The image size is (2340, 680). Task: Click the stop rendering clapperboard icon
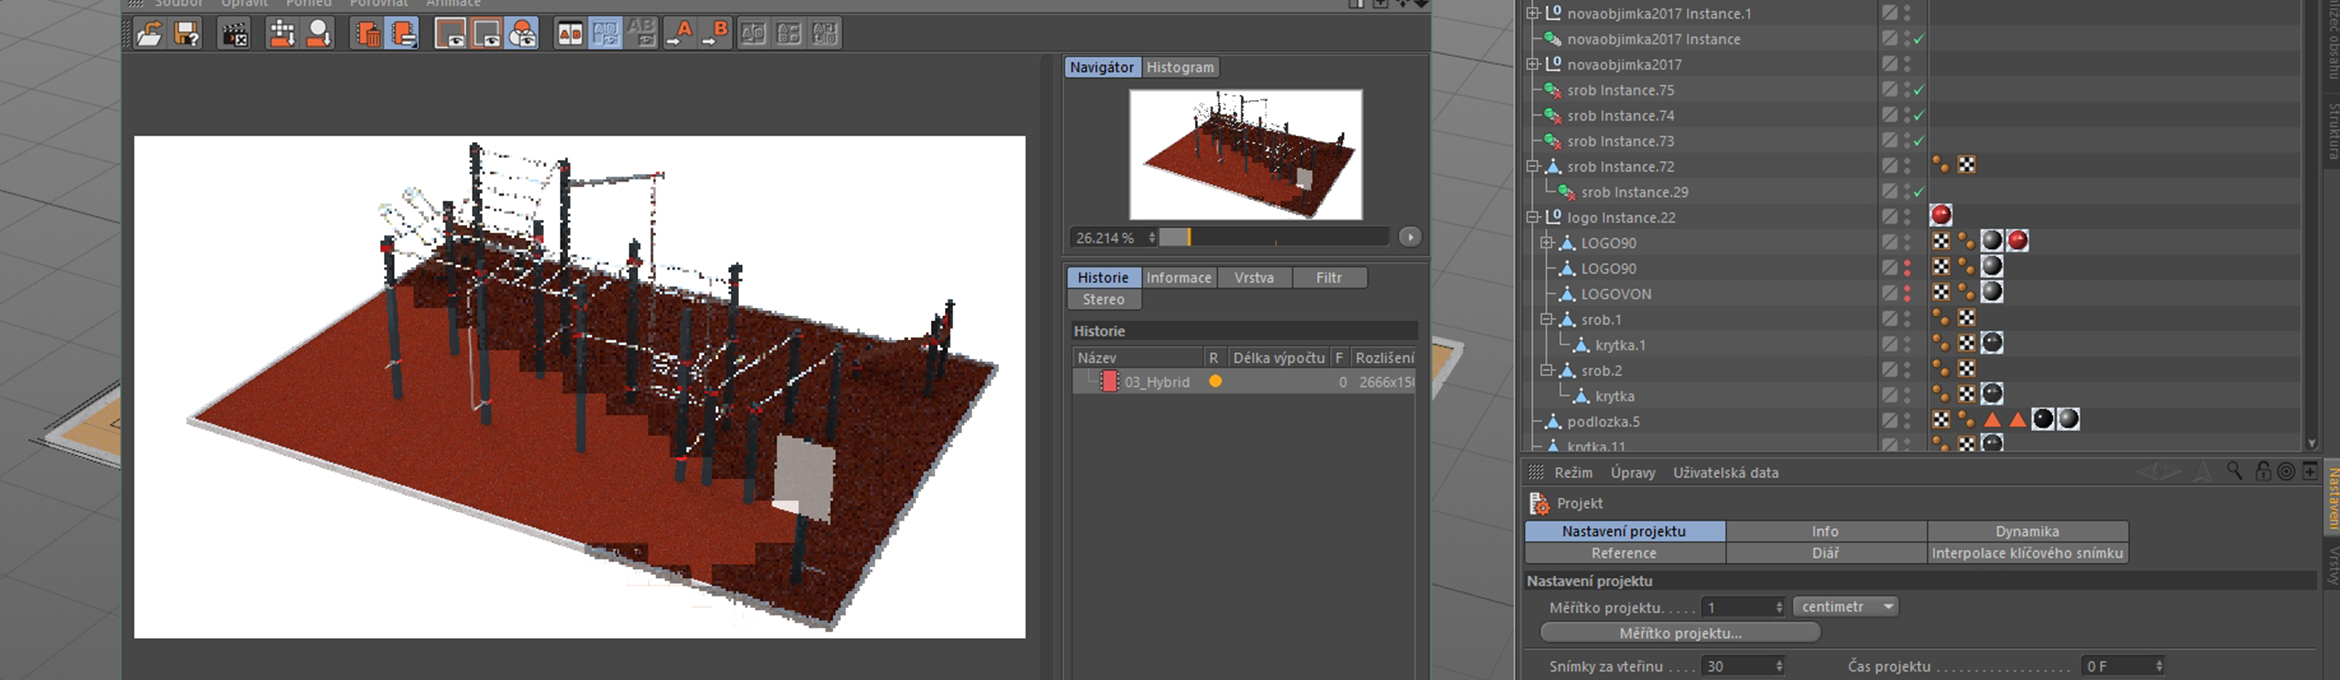pos(234,34)
